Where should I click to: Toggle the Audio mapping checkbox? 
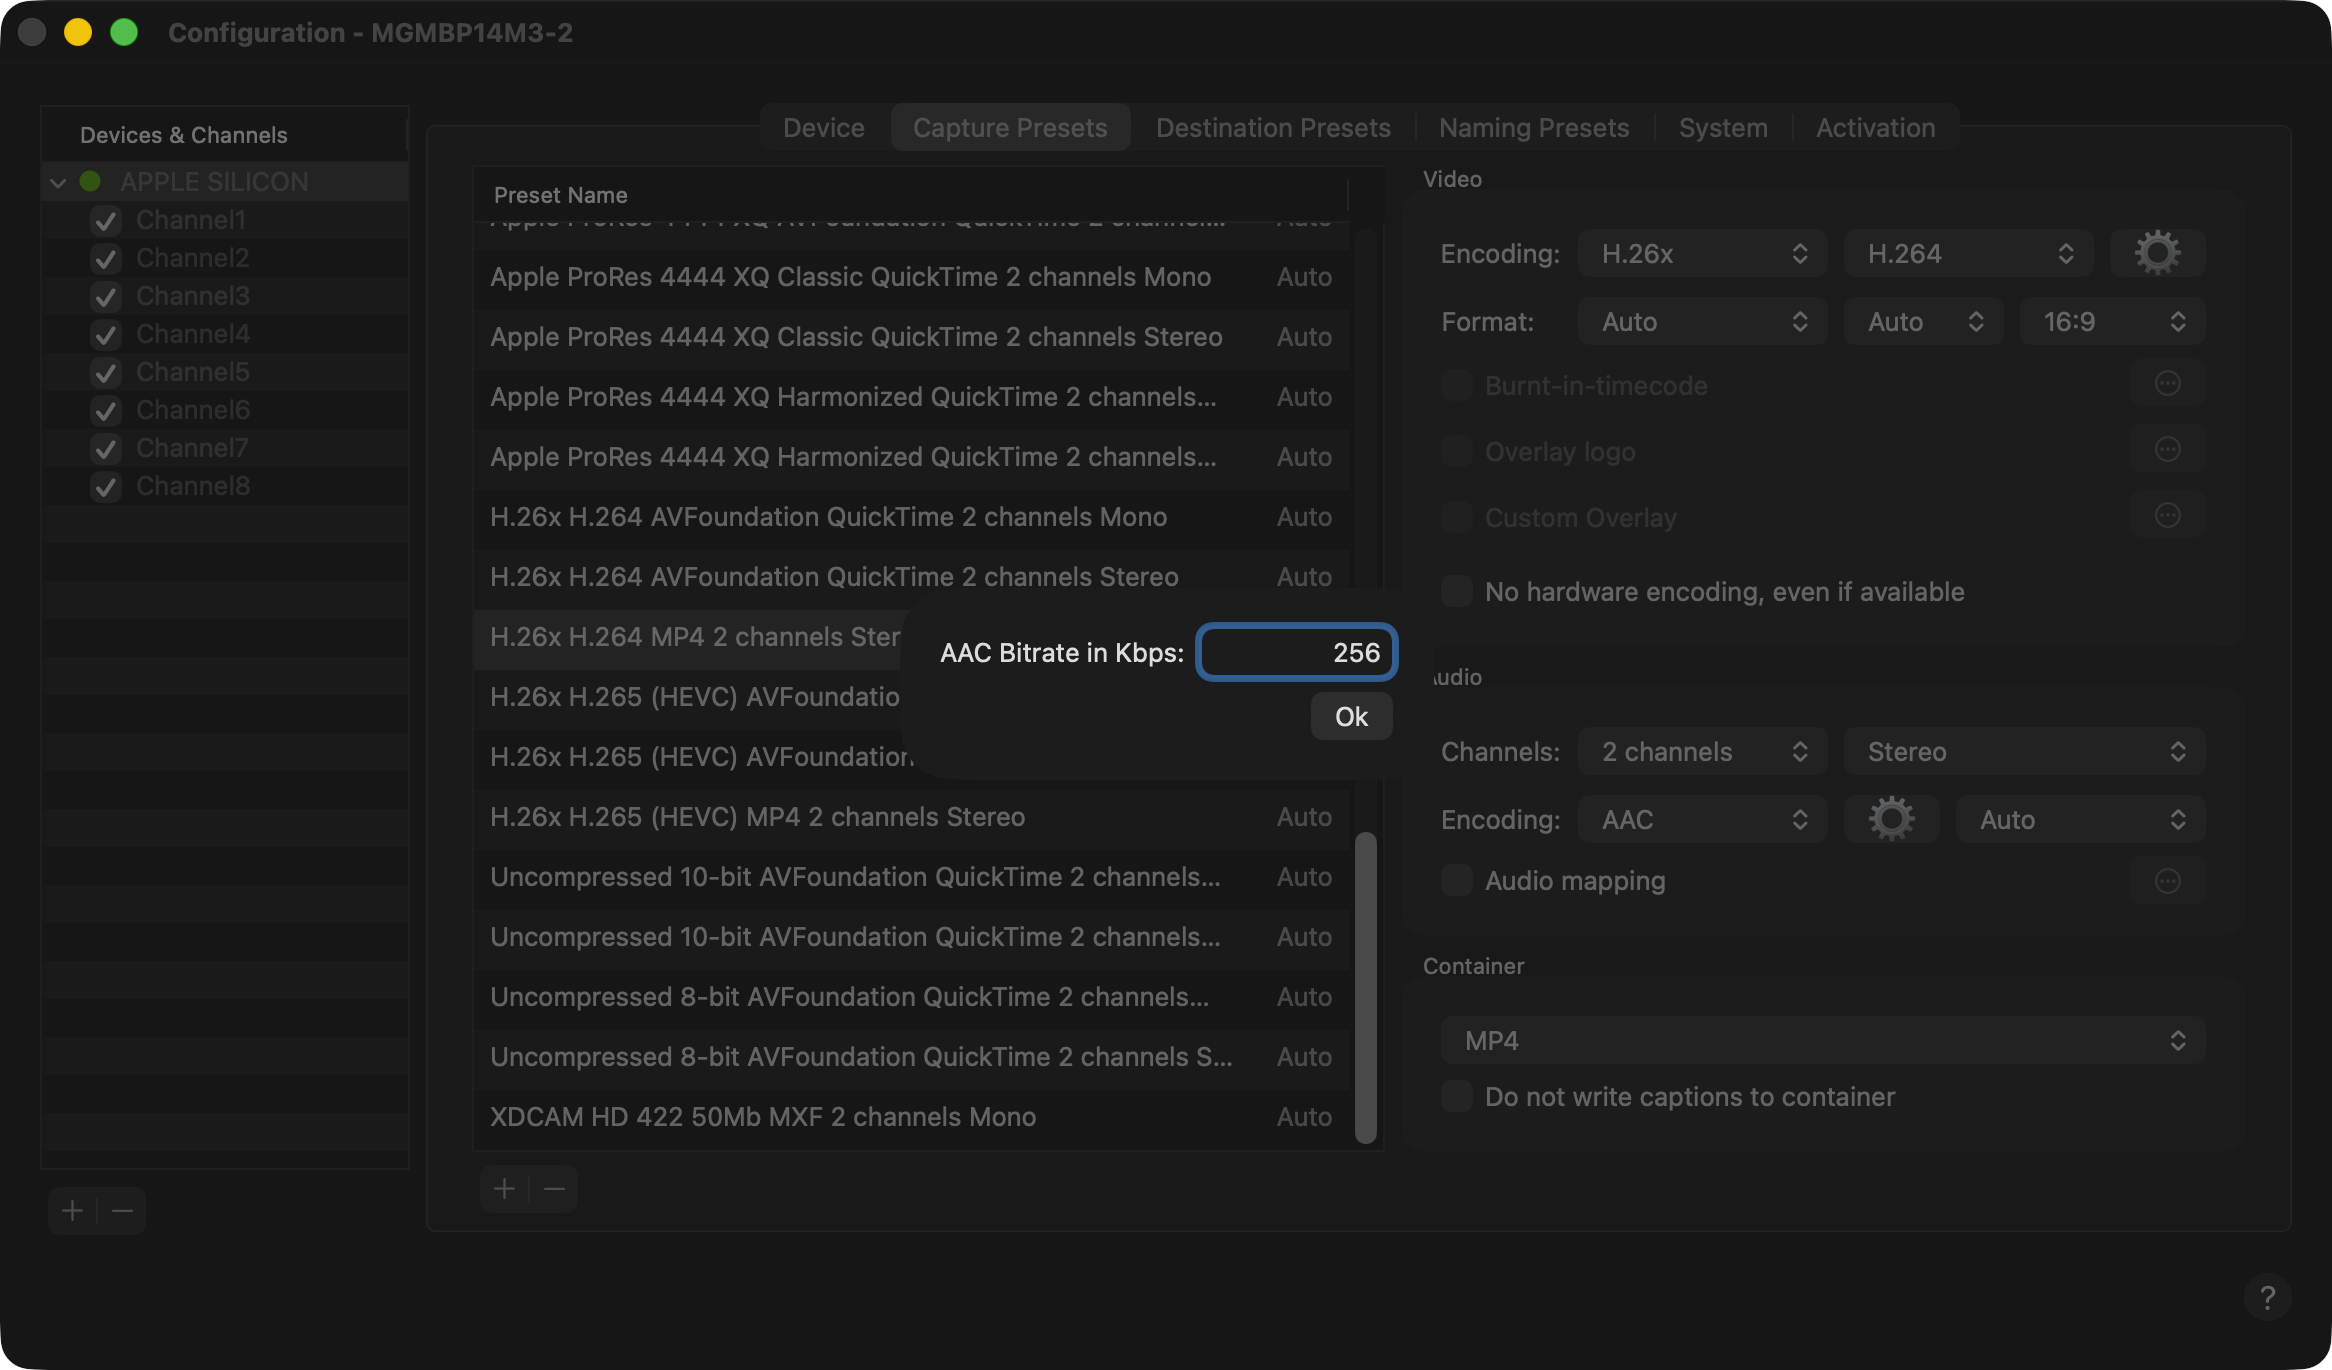[1457, 880]
